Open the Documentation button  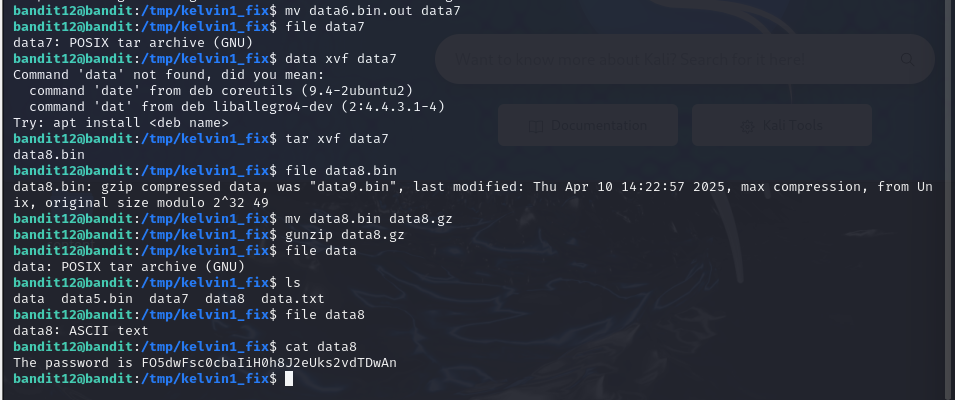click(588, 125)
